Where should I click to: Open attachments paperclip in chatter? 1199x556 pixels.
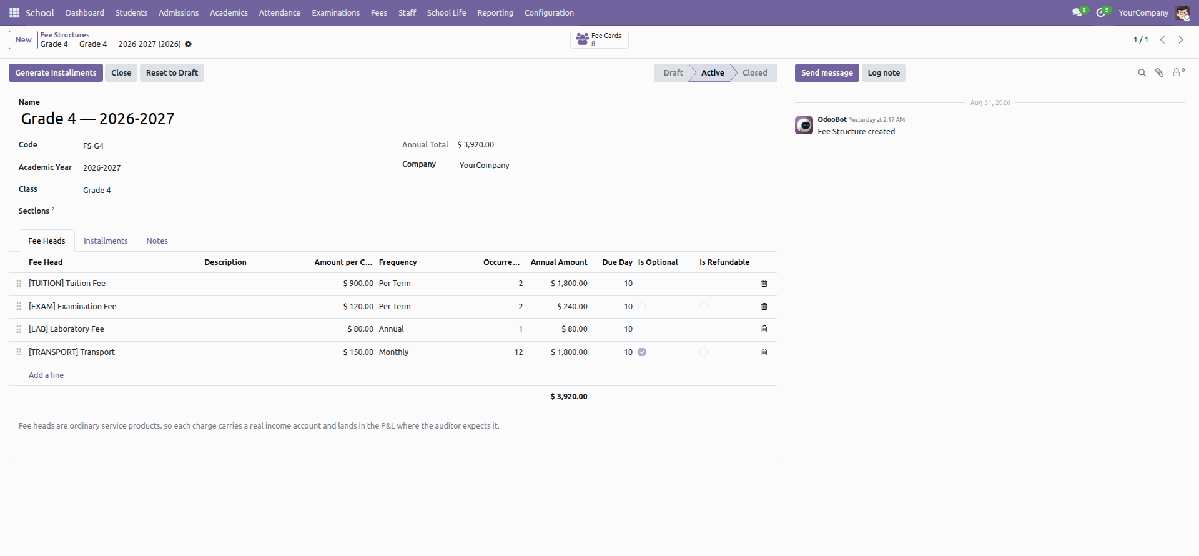pyautogui.click(x=1159, y=73)
